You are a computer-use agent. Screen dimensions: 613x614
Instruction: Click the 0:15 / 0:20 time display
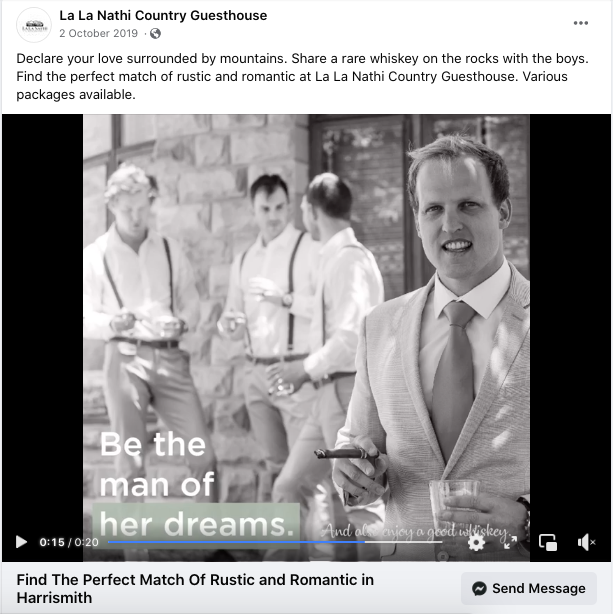[69, 542]
